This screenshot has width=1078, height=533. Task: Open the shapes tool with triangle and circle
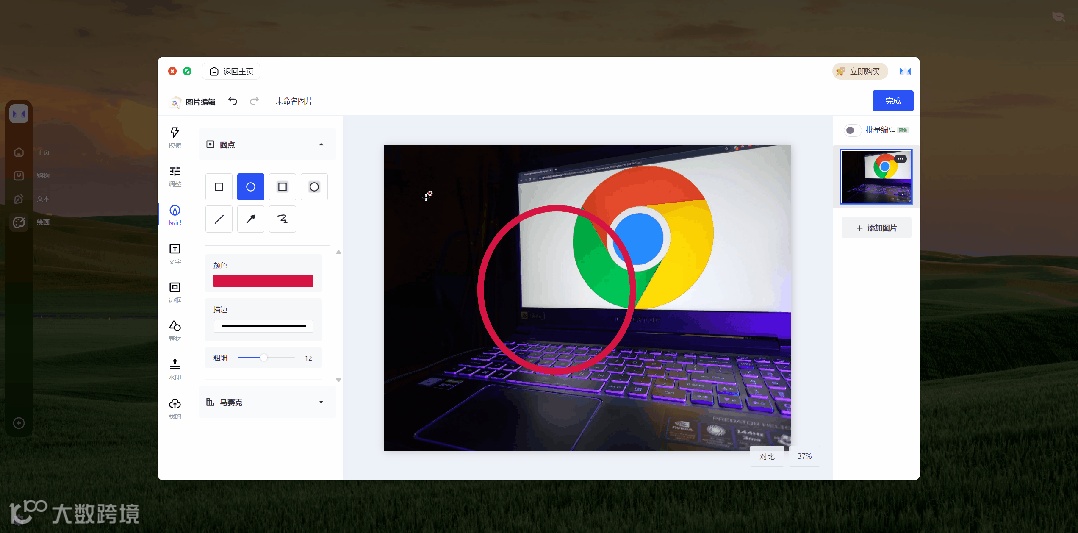[175, 329]
